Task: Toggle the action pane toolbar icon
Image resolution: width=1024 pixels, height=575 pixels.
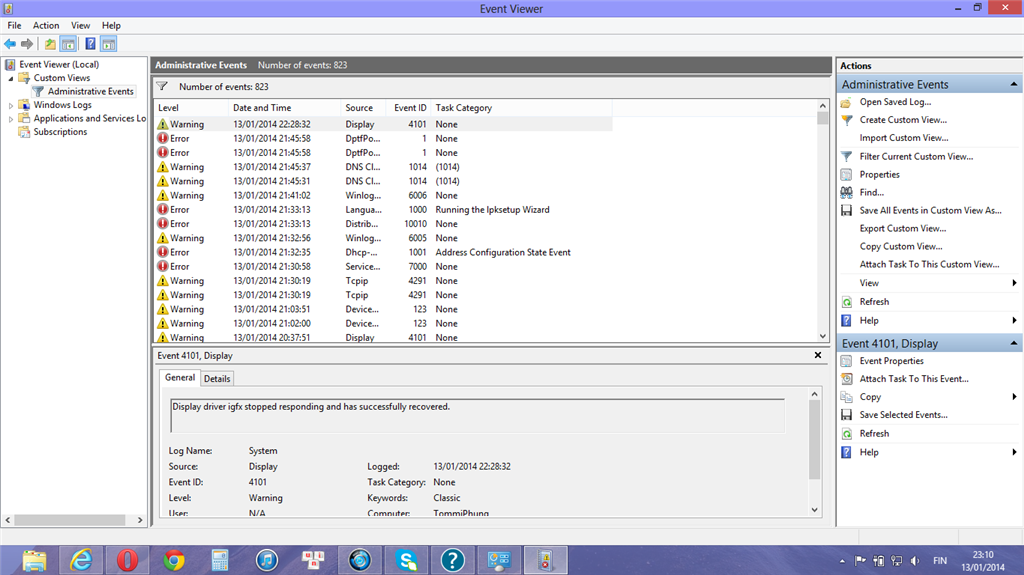Action: (x=108, y=44)
